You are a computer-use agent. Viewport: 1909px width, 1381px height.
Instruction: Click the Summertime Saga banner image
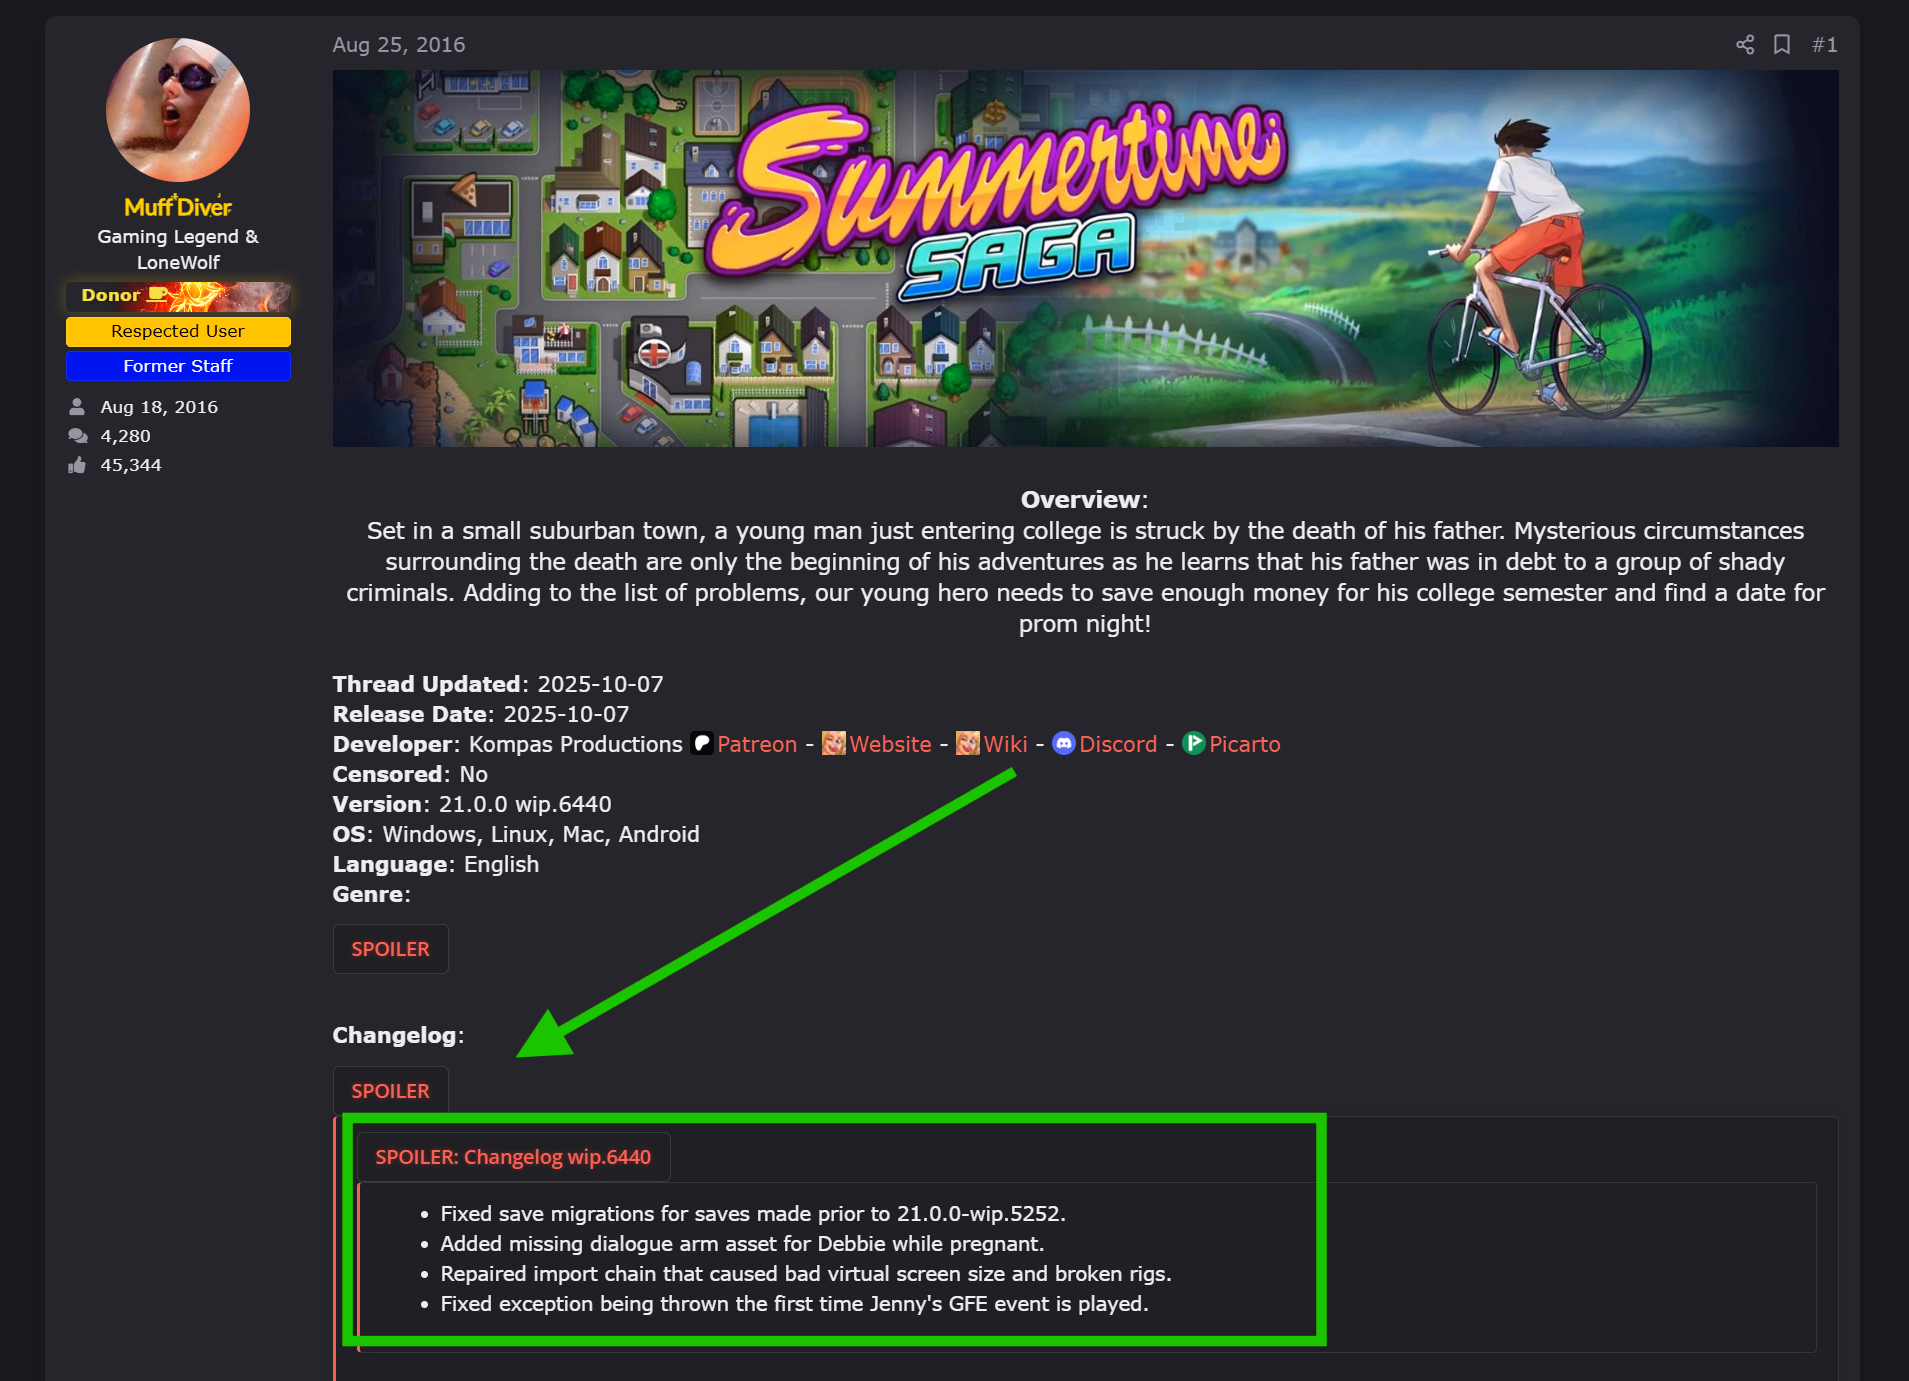coord(1085,258)
